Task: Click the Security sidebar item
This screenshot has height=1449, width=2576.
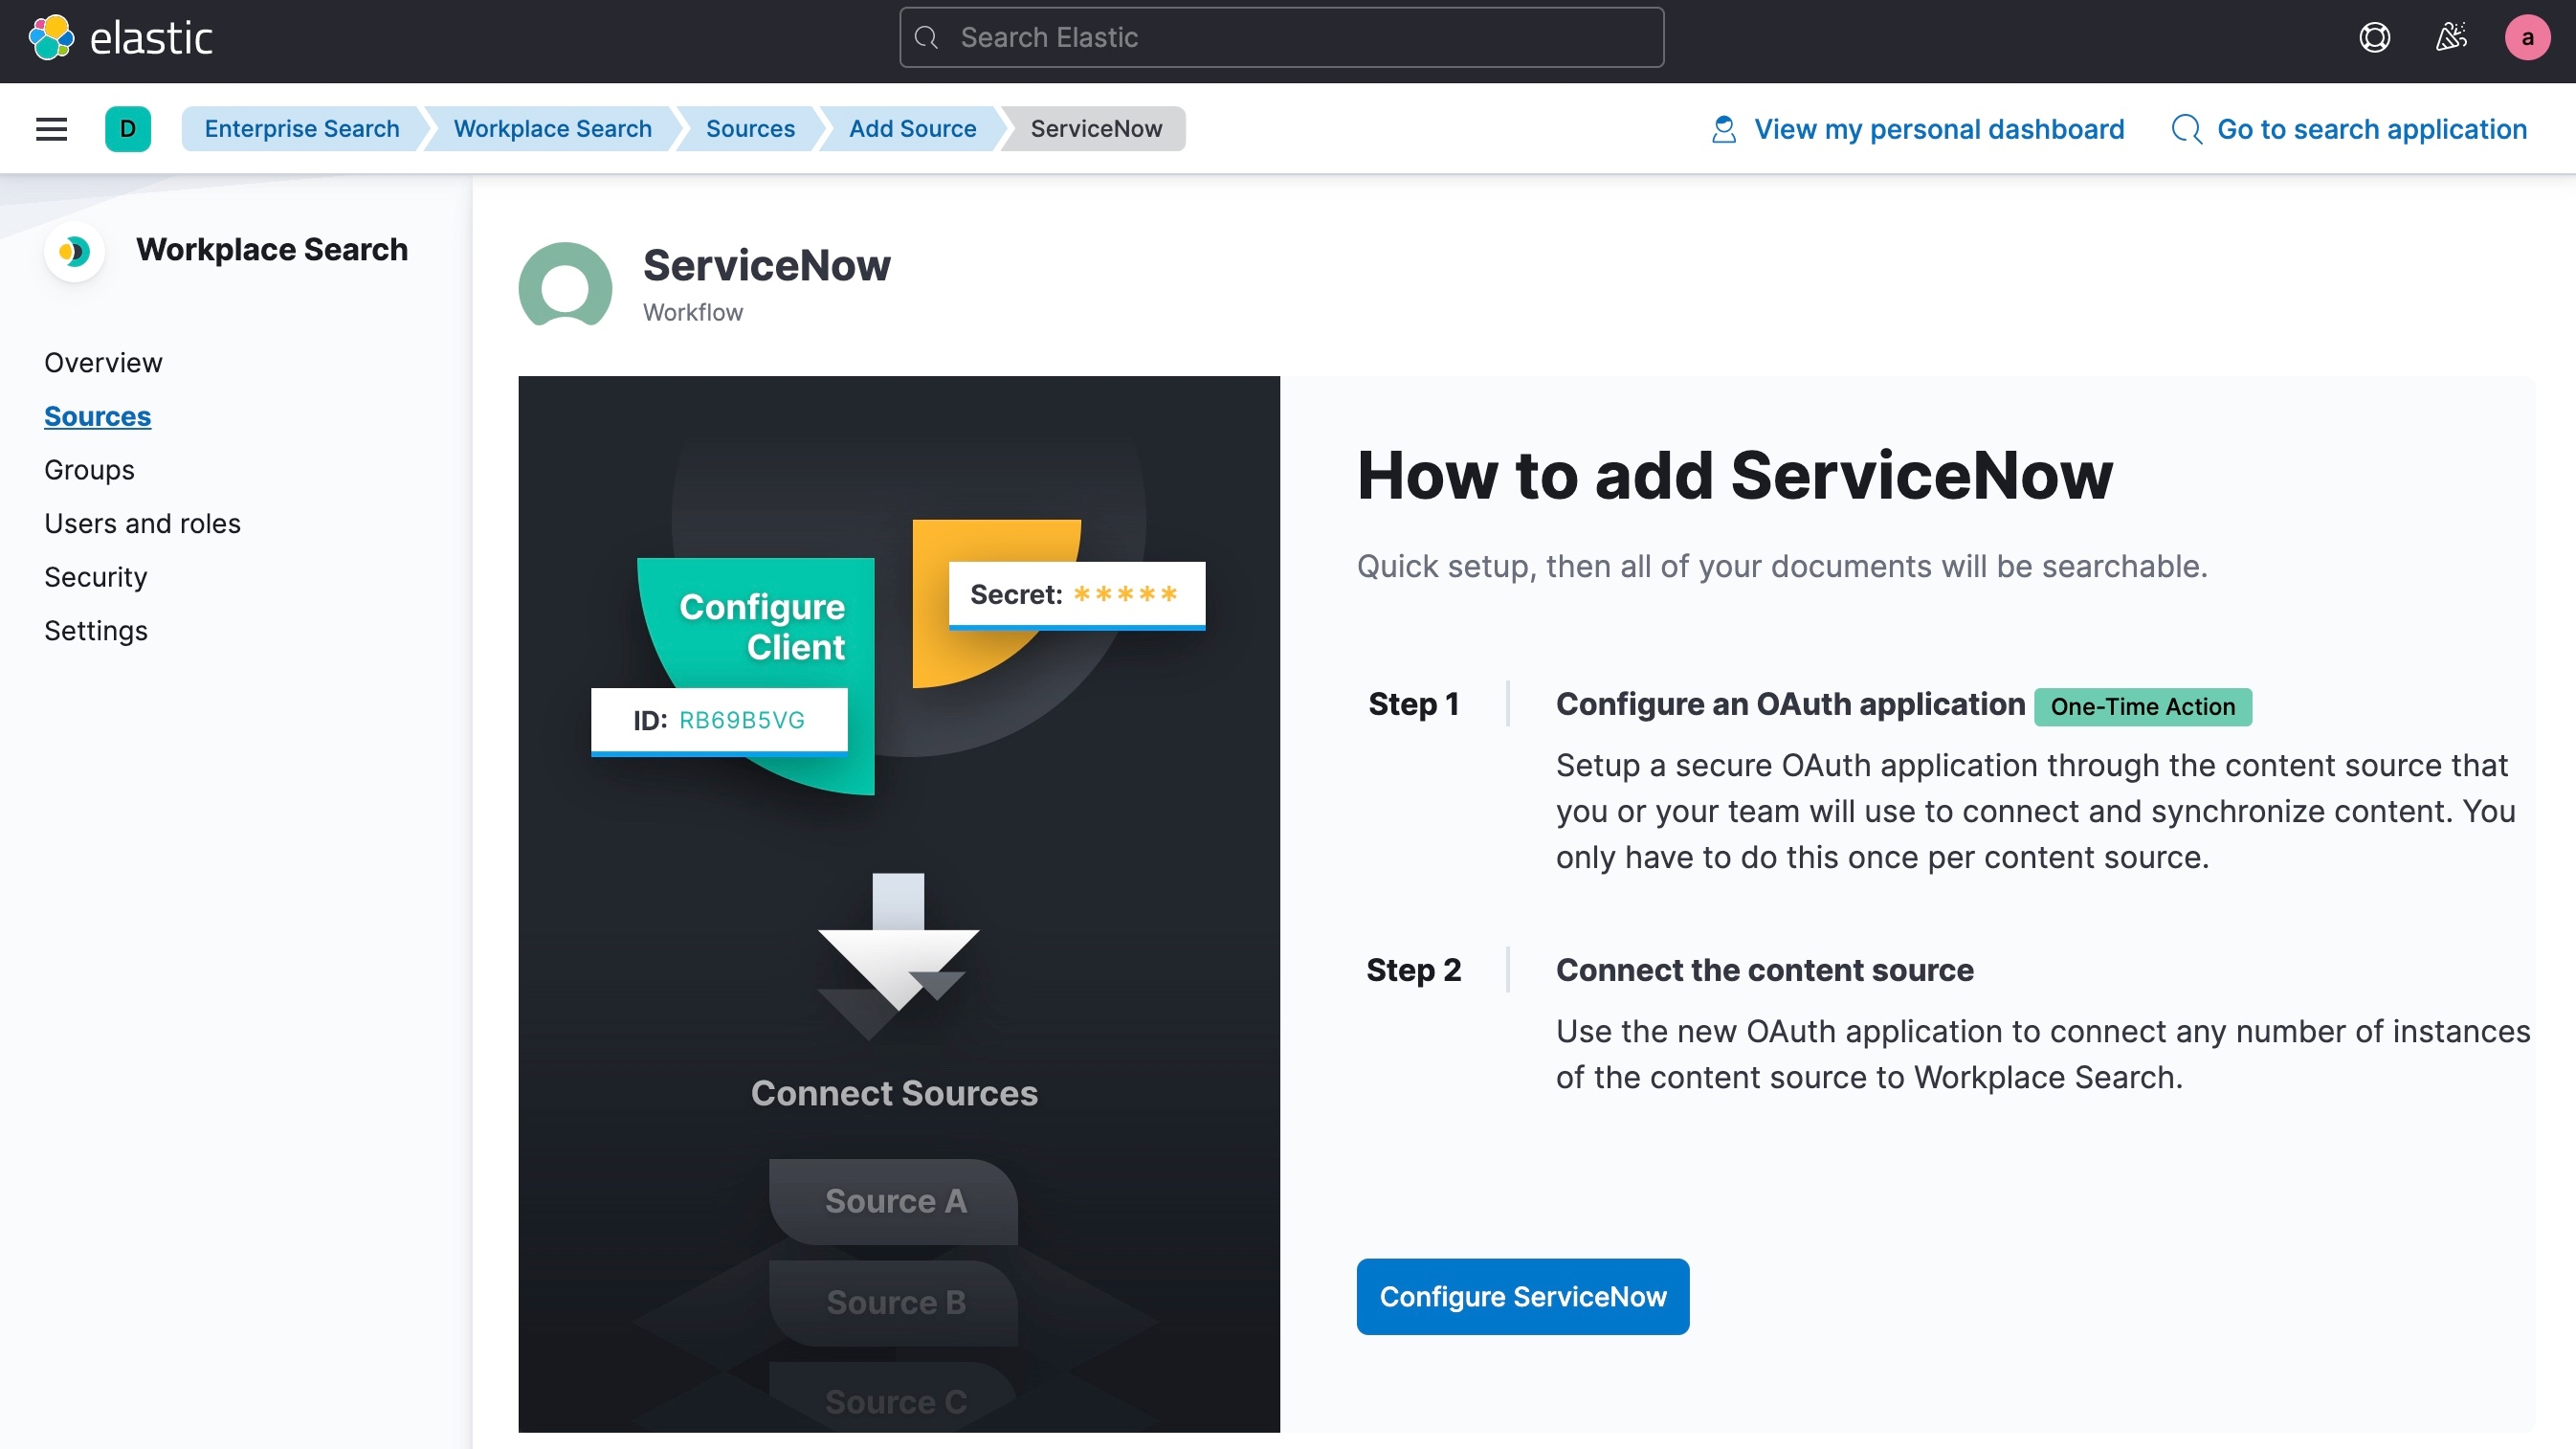Action: tap(96, 577)
